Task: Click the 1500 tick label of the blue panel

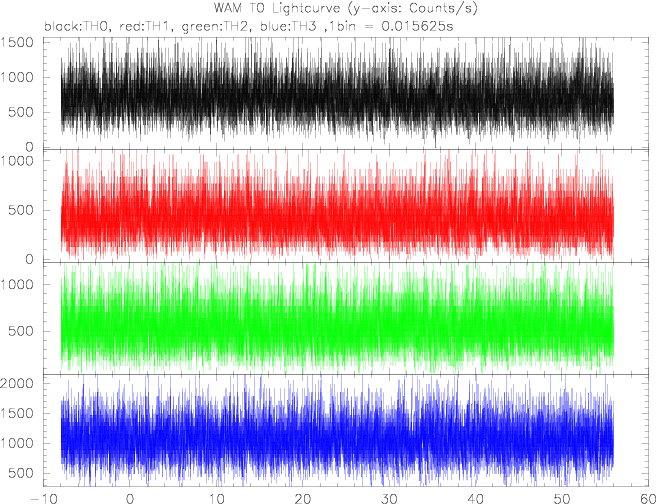Action: tap(17, 414)
